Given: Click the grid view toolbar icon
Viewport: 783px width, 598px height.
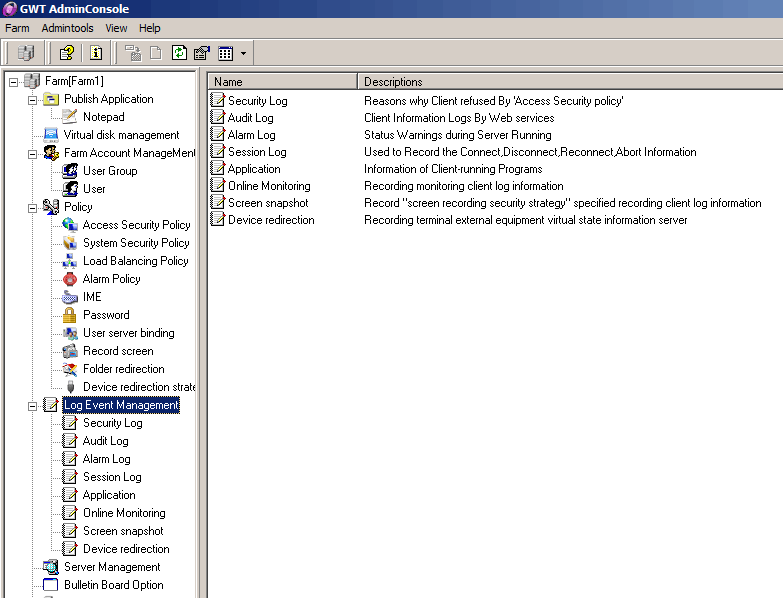Looking at the screenshot, I should [x=226, y=53].
